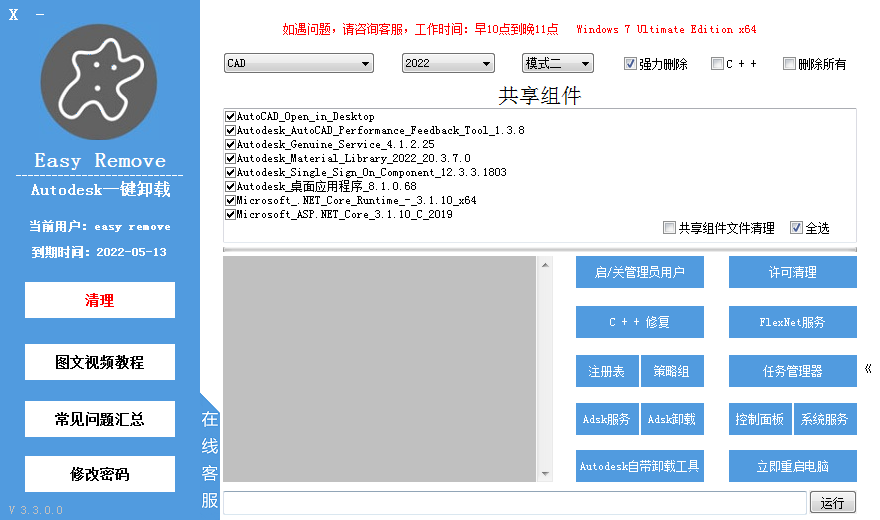Uncheck Autodesk_Material_Library_2022 item
The width and height of the screenshot is (880, 520).
230,159
